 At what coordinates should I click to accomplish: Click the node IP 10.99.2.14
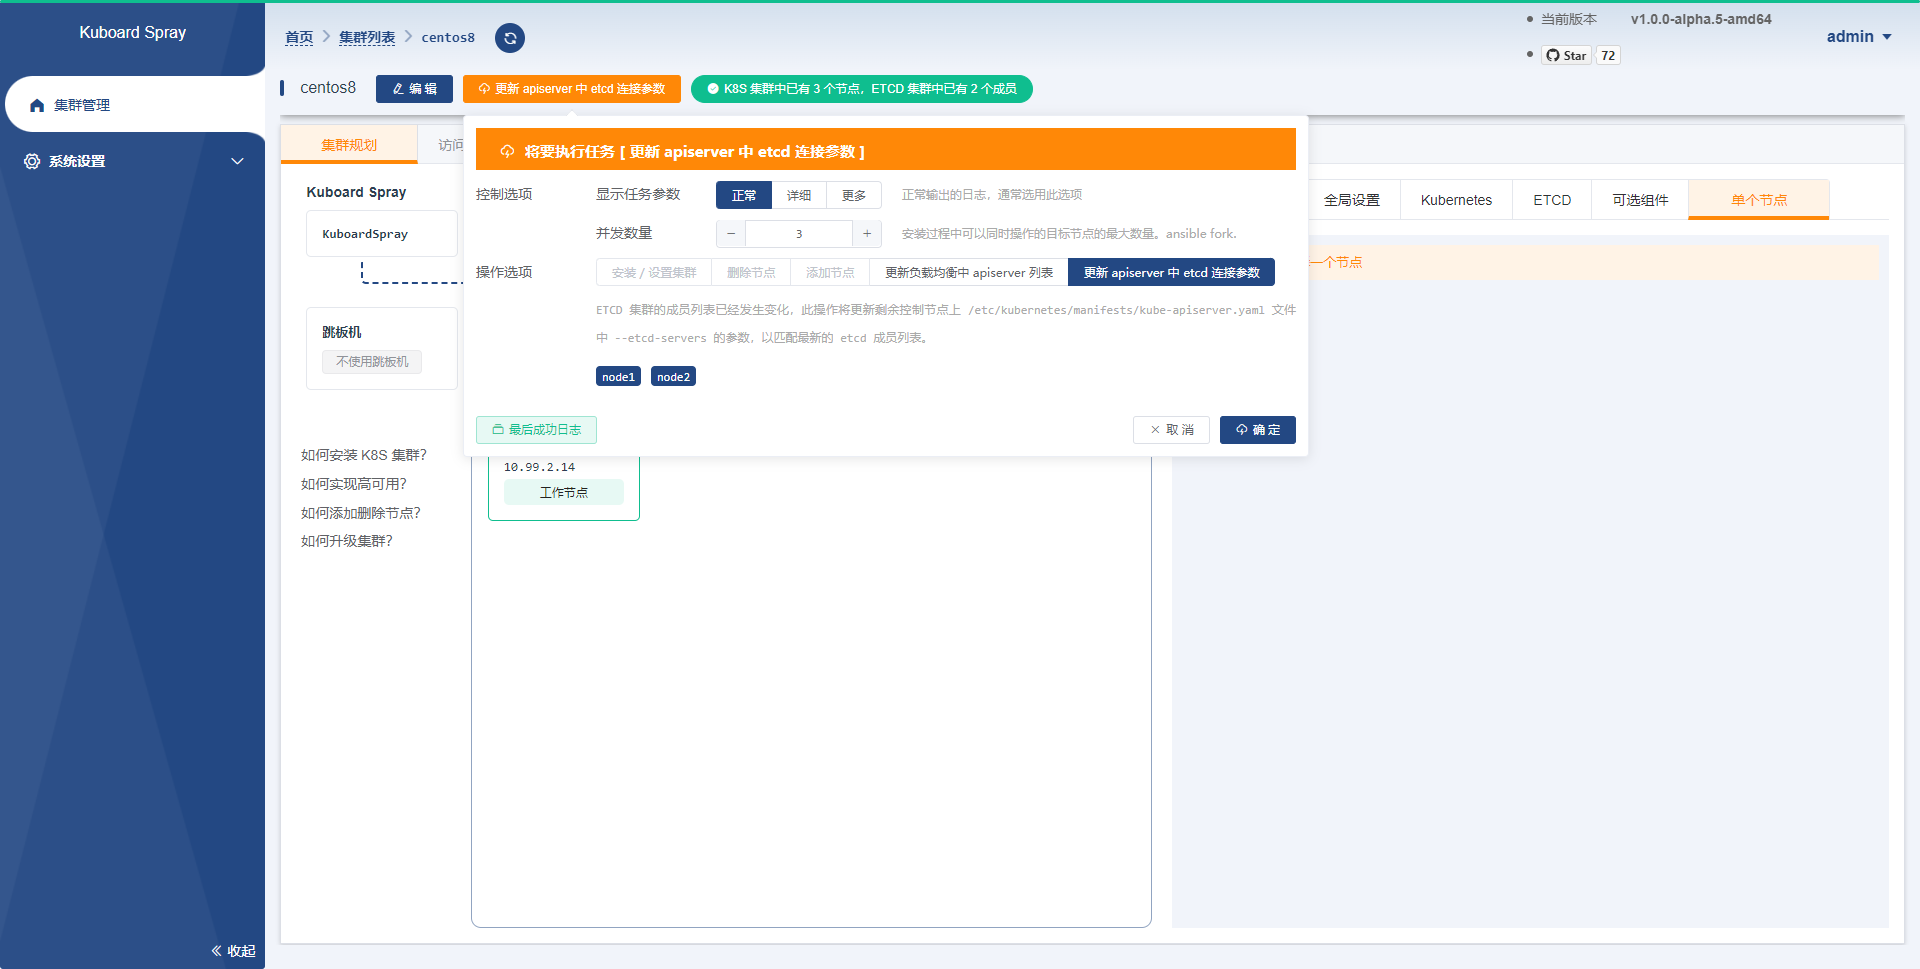539,467
